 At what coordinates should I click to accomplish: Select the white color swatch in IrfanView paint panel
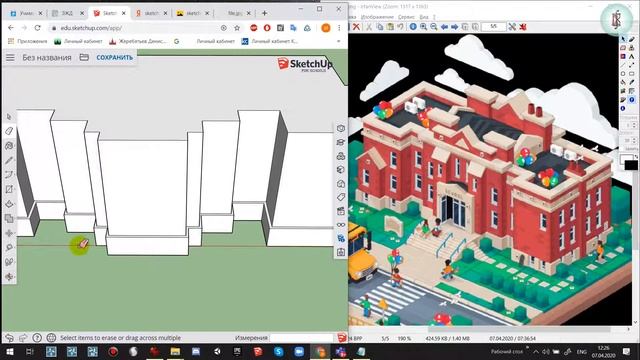626,160
